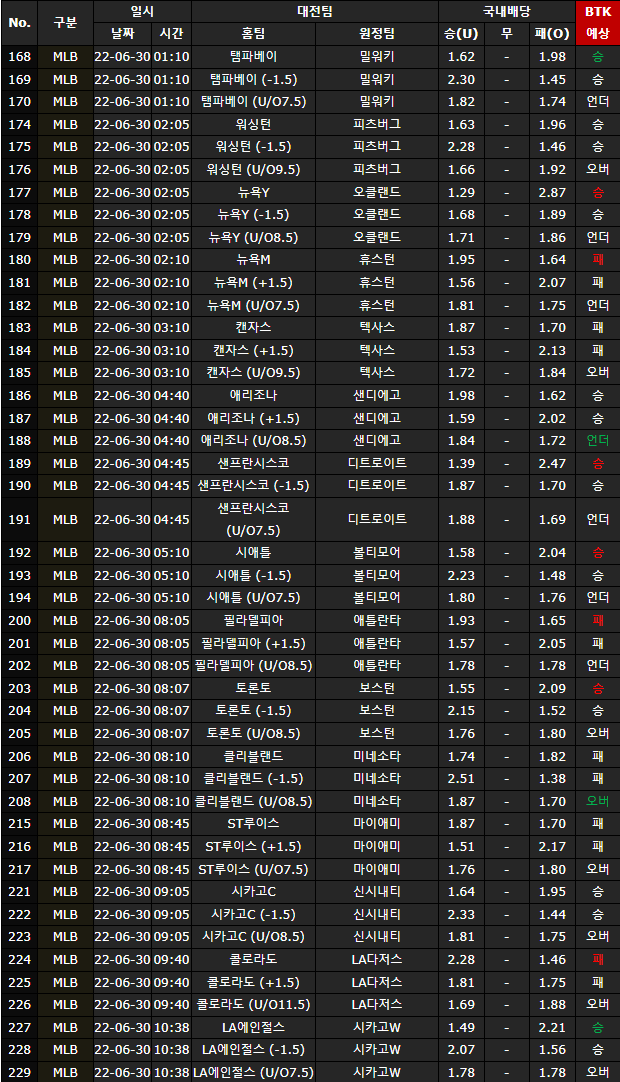Click 토론토 (-1.5) home team cell

(253, 710)
